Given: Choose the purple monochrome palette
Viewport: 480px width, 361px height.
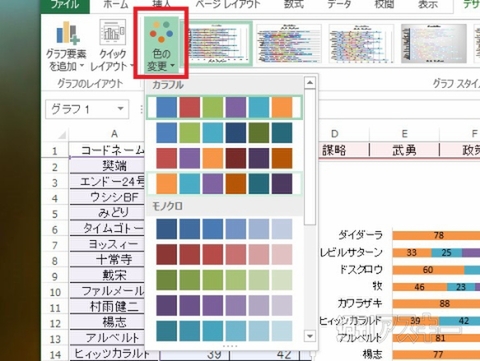Looking at the screenshot, I should coord(224,305).
